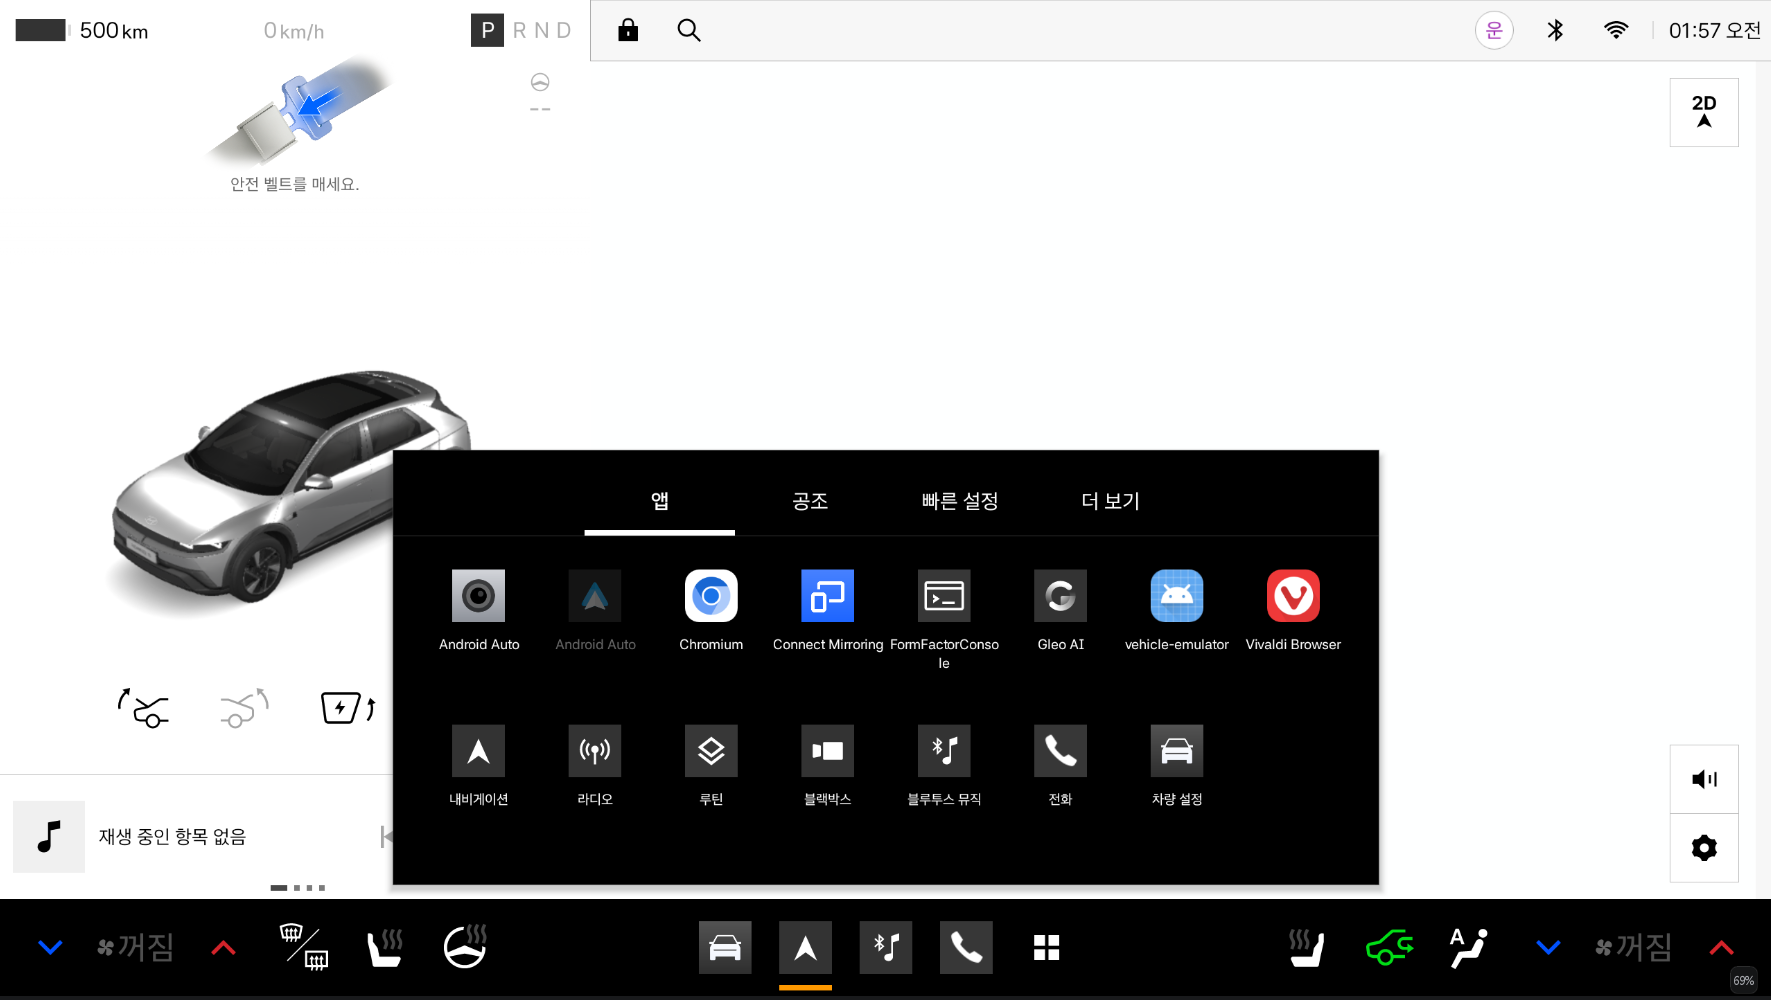Viewport: 1771px width, 1000px height.
Task: Open the all-apps grid in dock
Action: 1046,947
